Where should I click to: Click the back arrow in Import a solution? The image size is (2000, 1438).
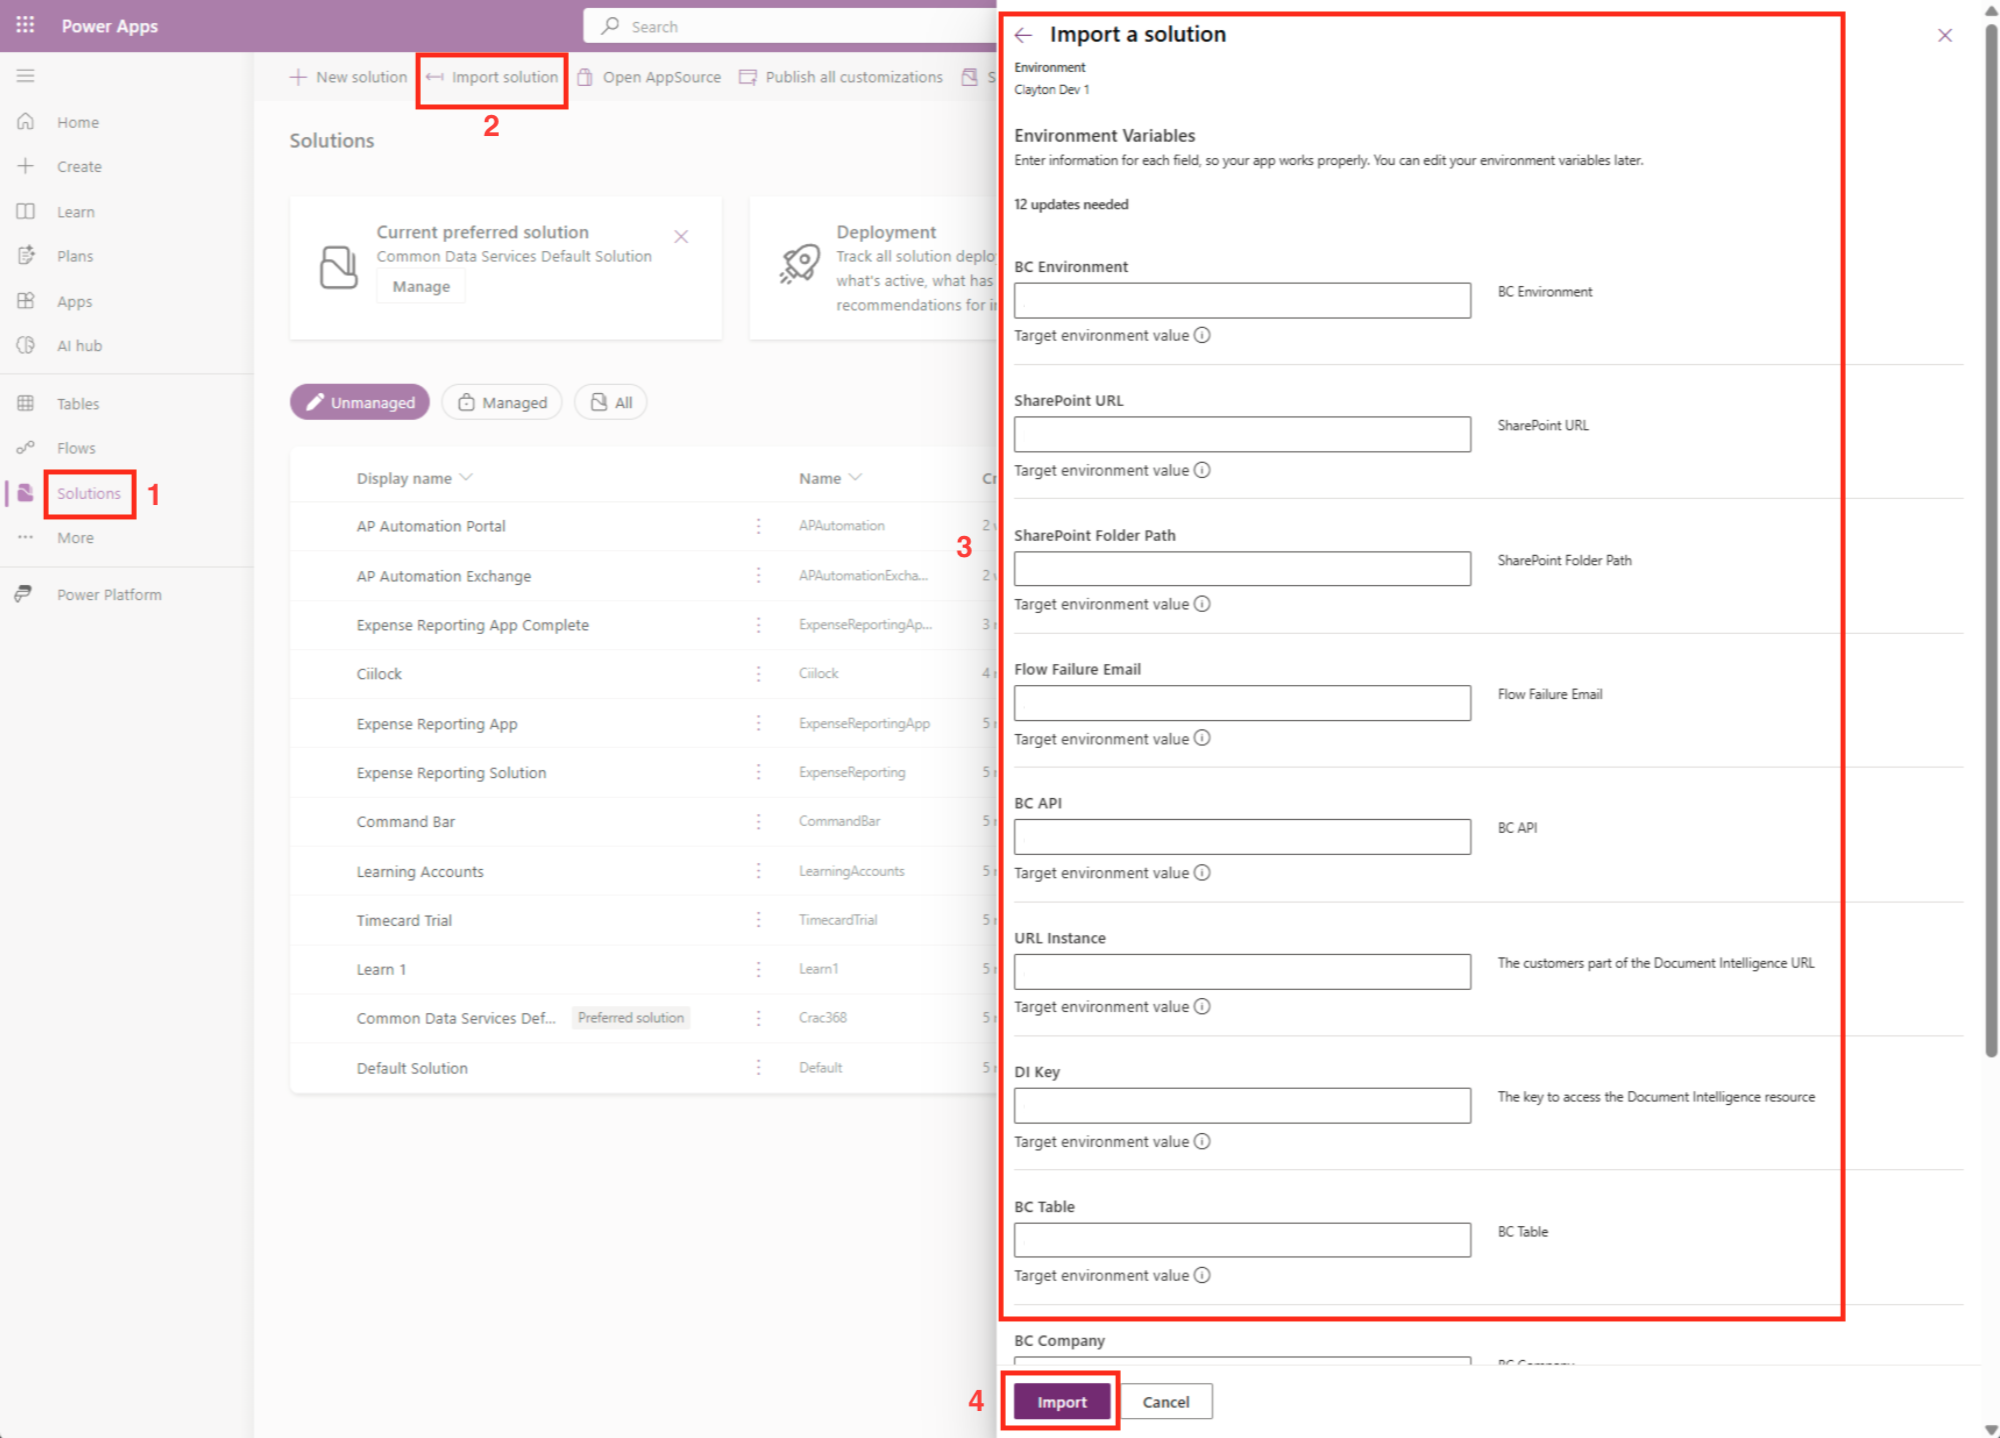pyautogui.click(x=1023, y=35)
